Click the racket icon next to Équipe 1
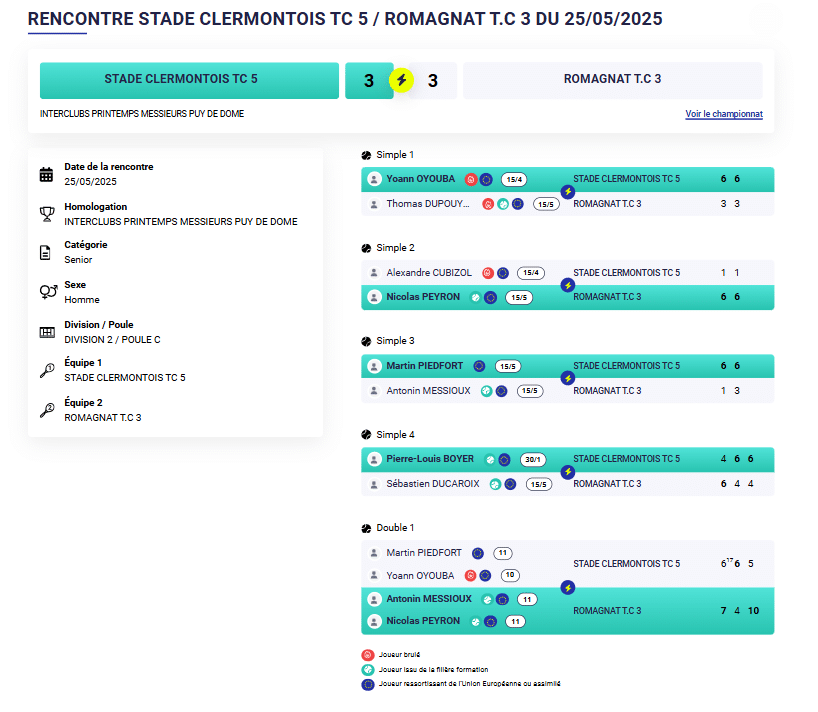The height and width of the screenshot is (712, 818). 46,370
